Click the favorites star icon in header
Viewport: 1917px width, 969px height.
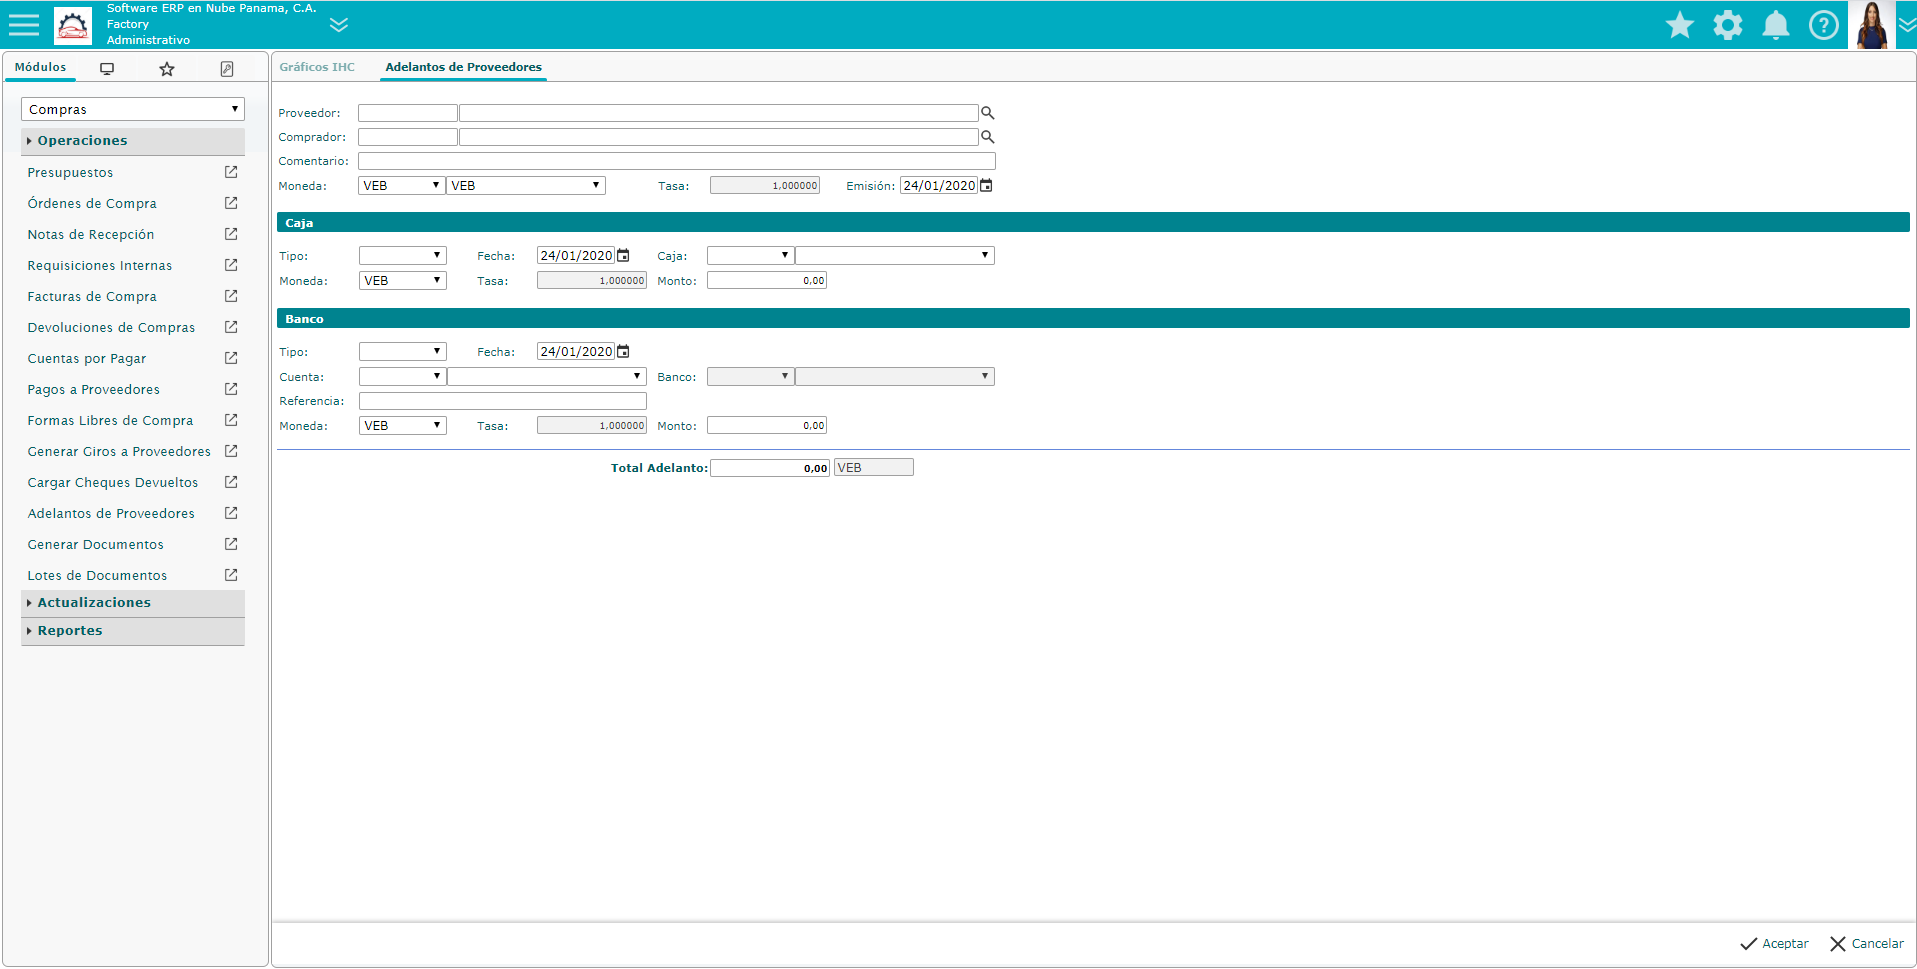click(1679, 25)
